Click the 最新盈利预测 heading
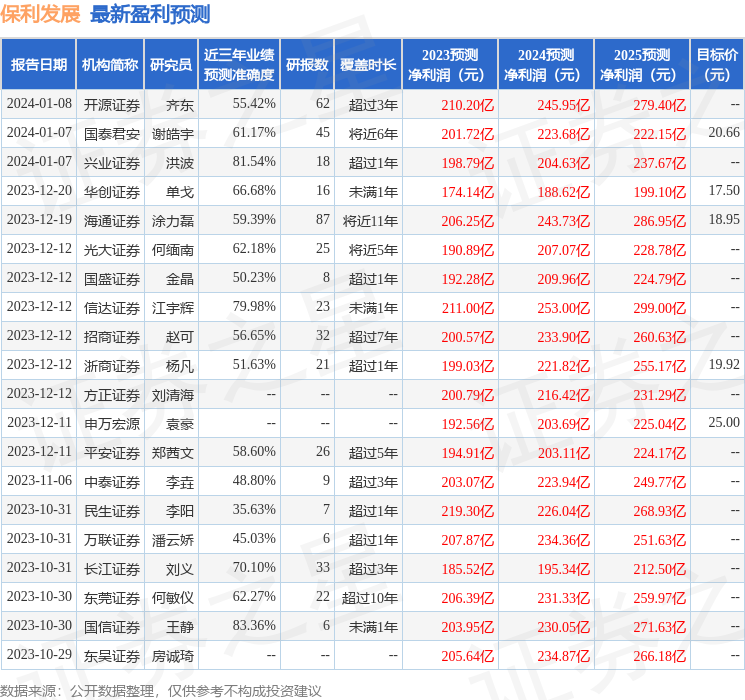 click(150, 13)
